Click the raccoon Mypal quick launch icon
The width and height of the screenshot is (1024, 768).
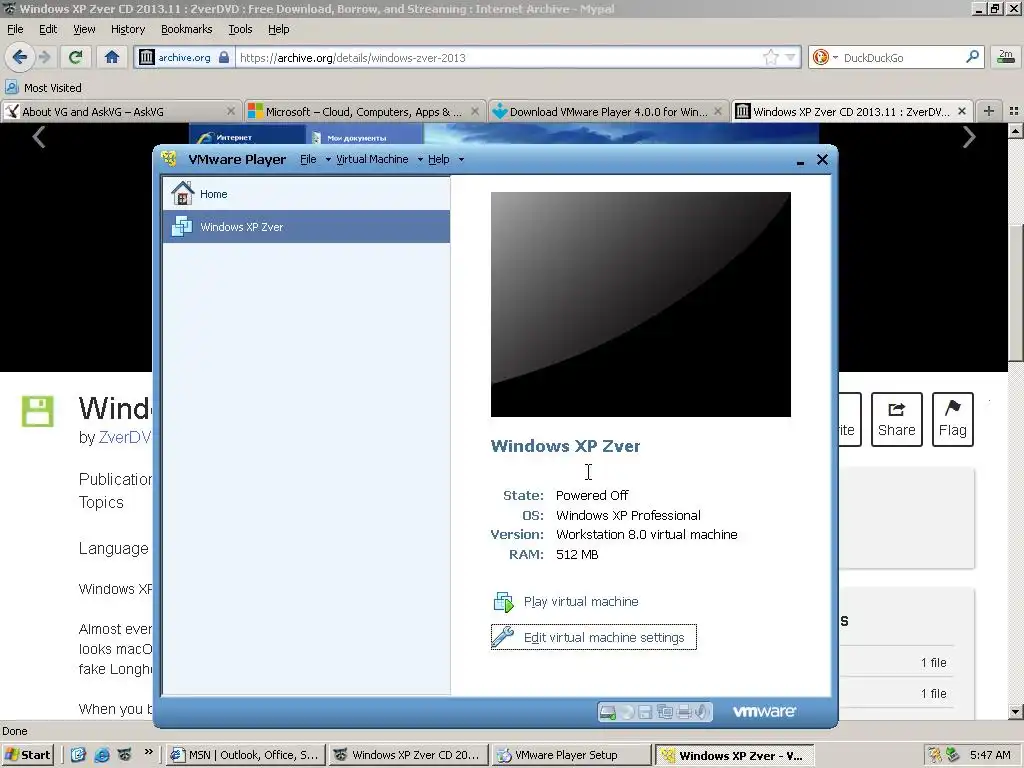click(125, 755)
